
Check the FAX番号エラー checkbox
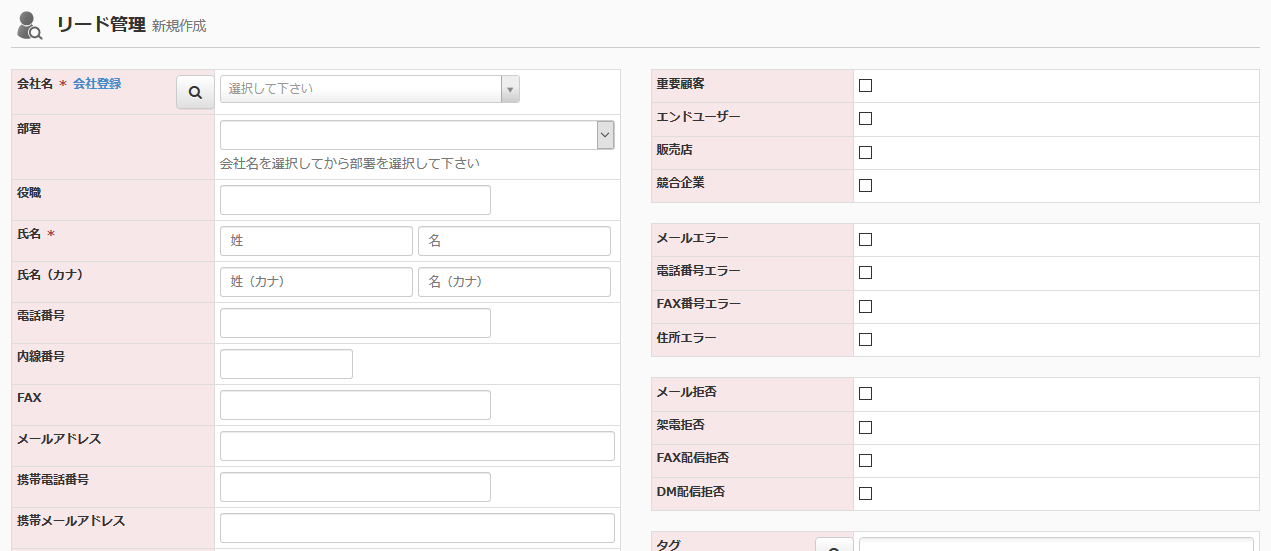[866, 307]
